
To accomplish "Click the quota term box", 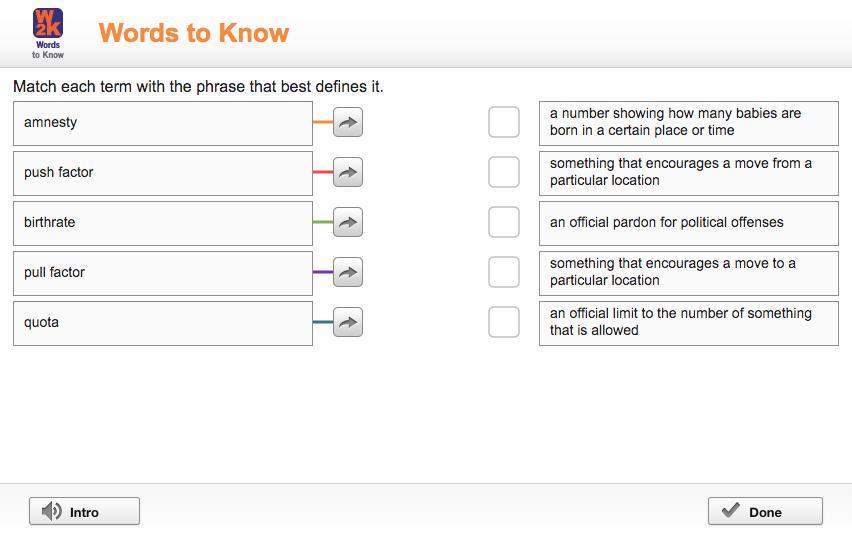I will 163,323.
